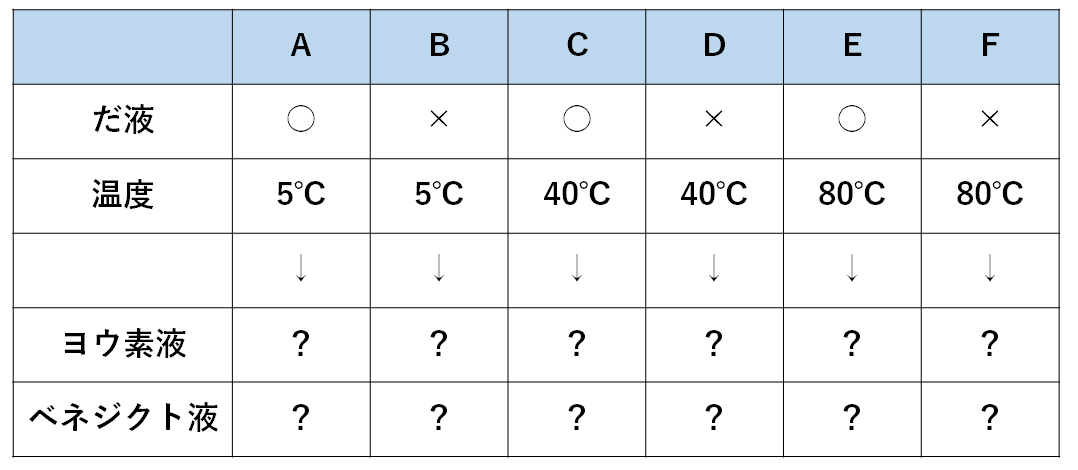This screenshot has height=470, width=1078.
Task: Click the ベネジクト液 row label
Action: pyautogui.click(x=122, y=417)
